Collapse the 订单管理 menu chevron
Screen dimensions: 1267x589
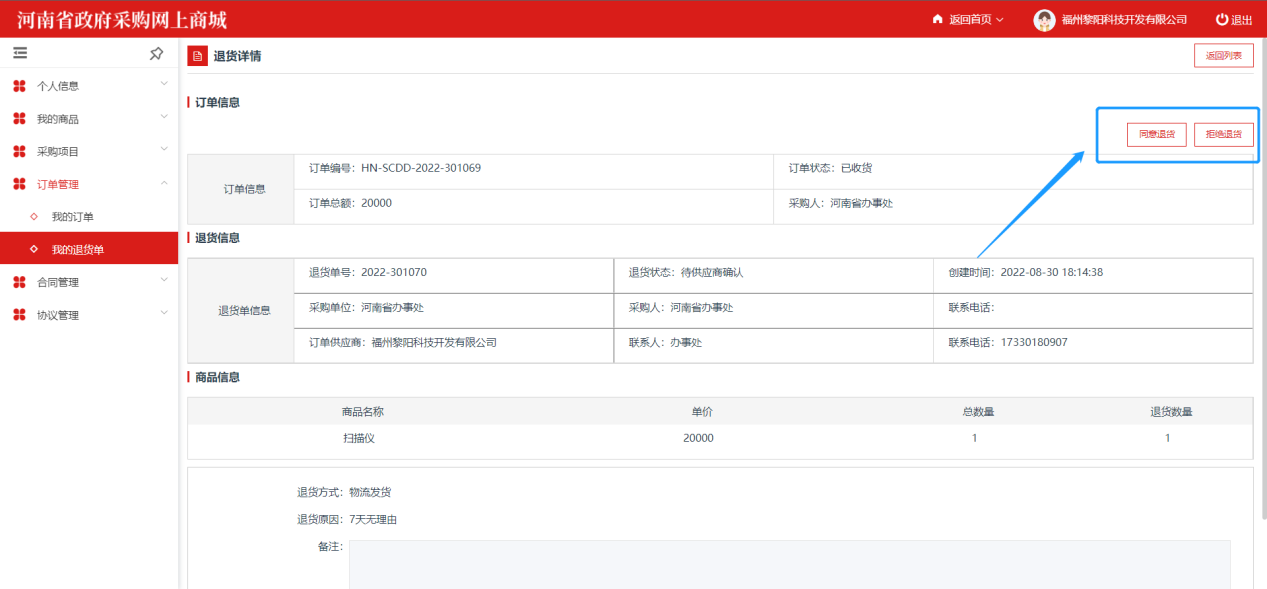pos(164,182)
